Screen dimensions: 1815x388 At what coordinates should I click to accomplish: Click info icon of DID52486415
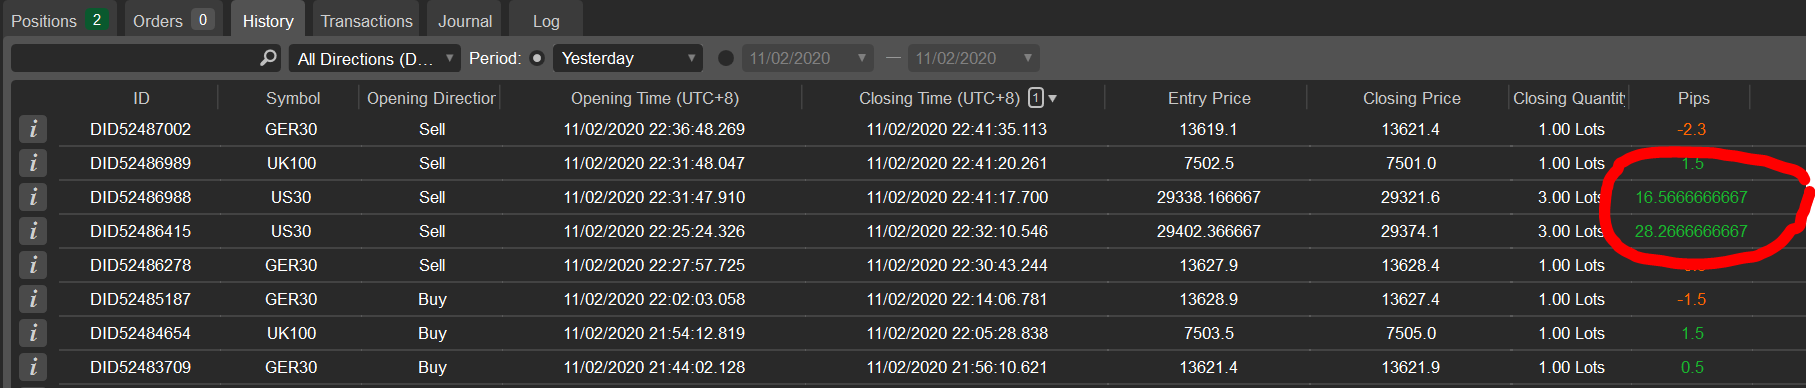point(33,231)
